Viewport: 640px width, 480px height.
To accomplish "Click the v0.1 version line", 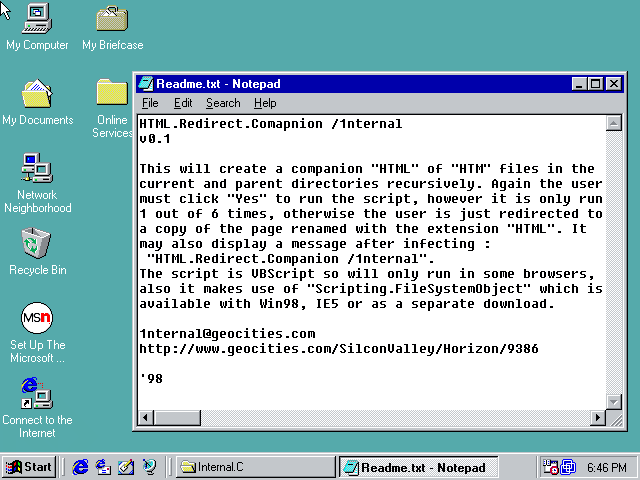I will tap(155, 139).
